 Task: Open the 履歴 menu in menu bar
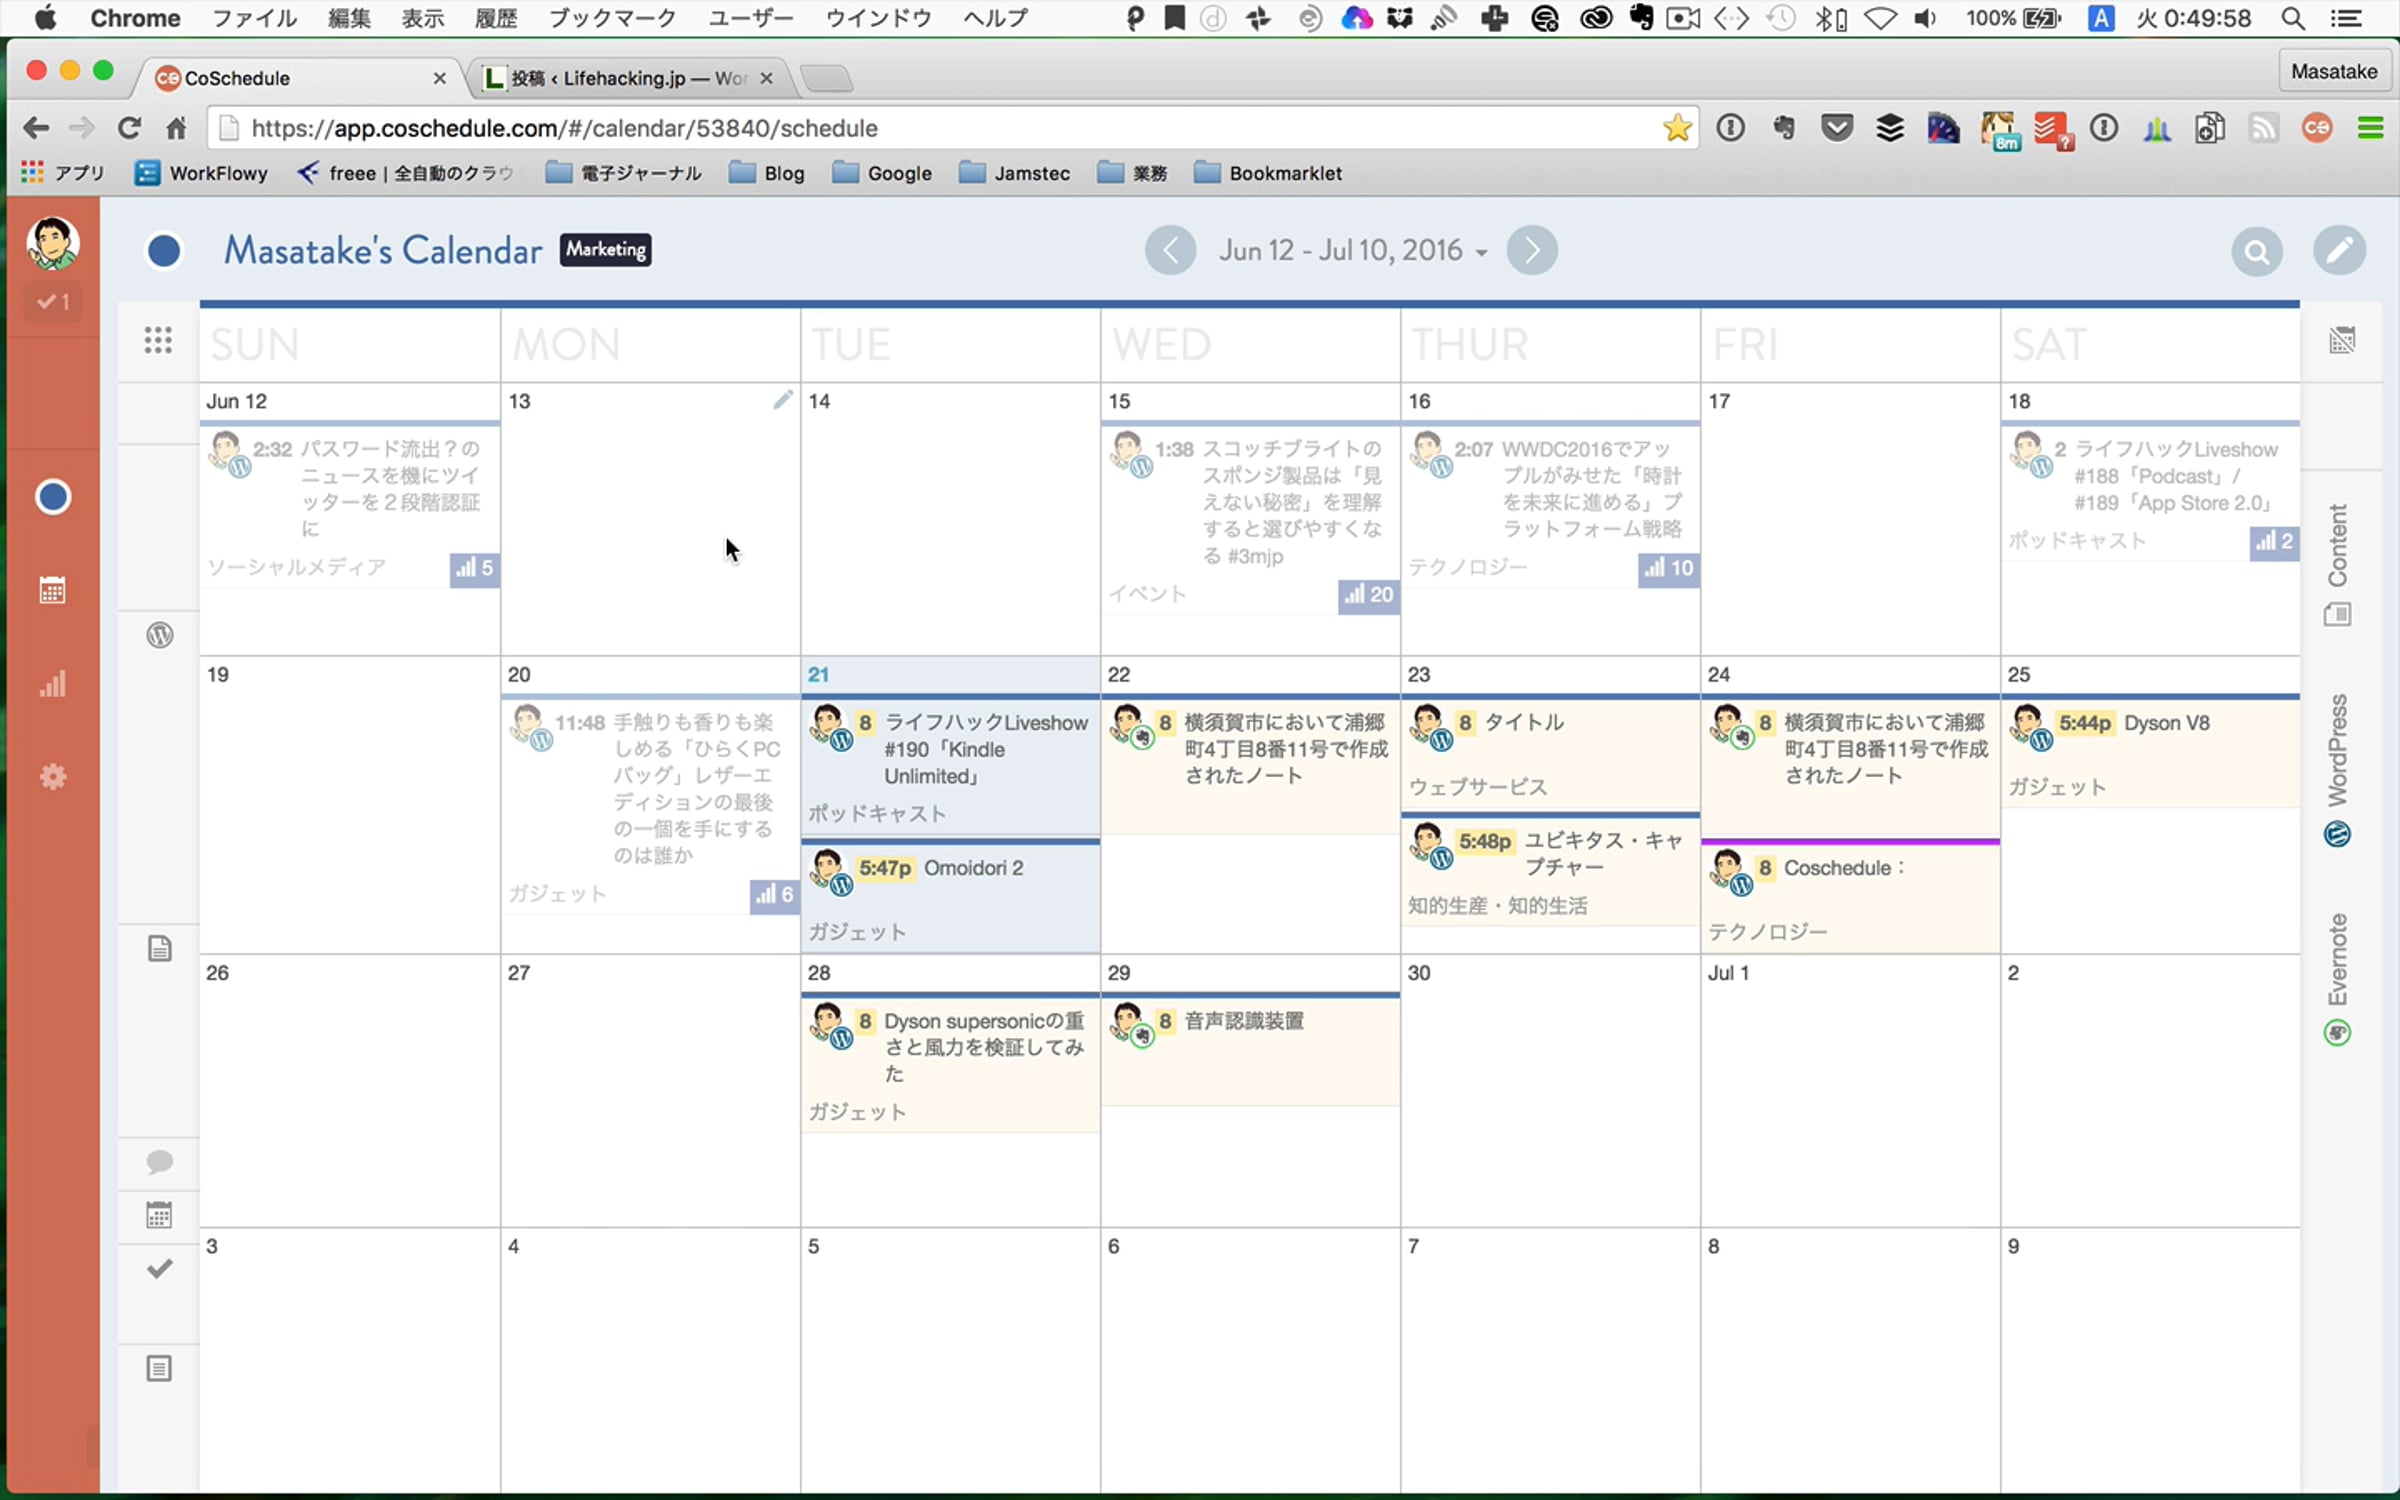(x=496, y=18)
